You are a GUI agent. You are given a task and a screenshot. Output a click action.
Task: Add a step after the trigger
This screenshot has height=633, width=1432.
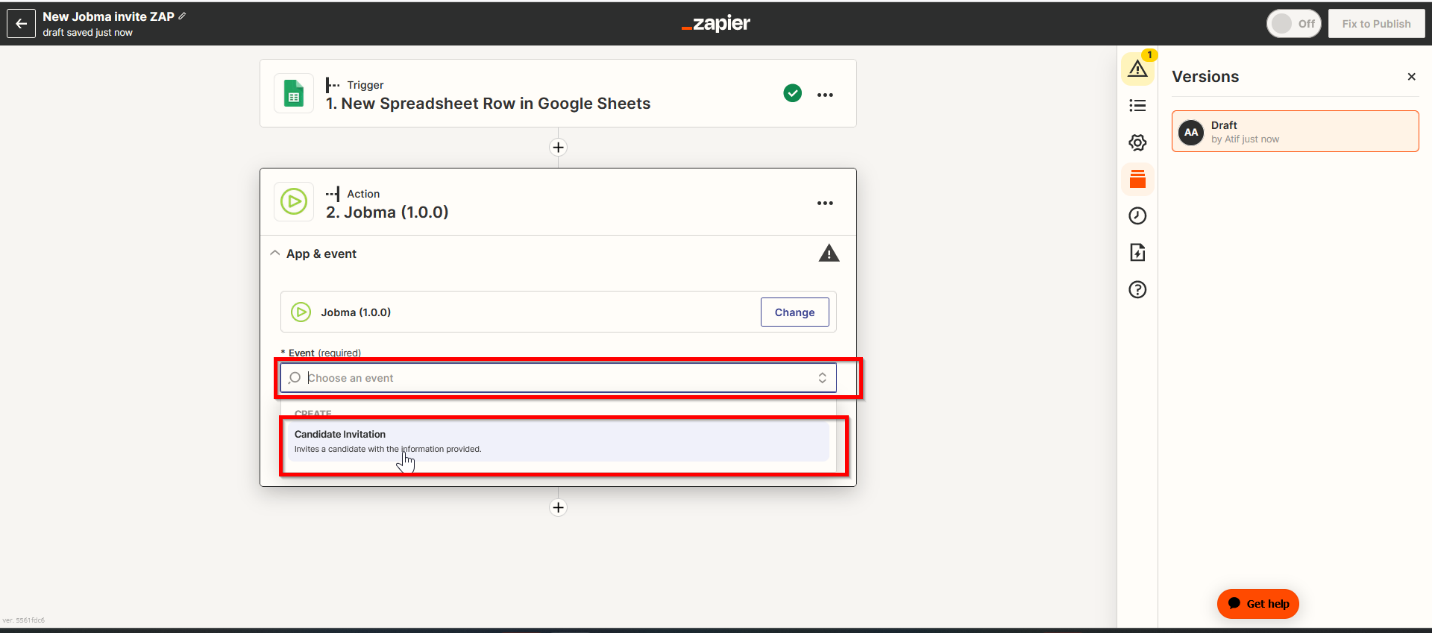[x=558, y=147]
